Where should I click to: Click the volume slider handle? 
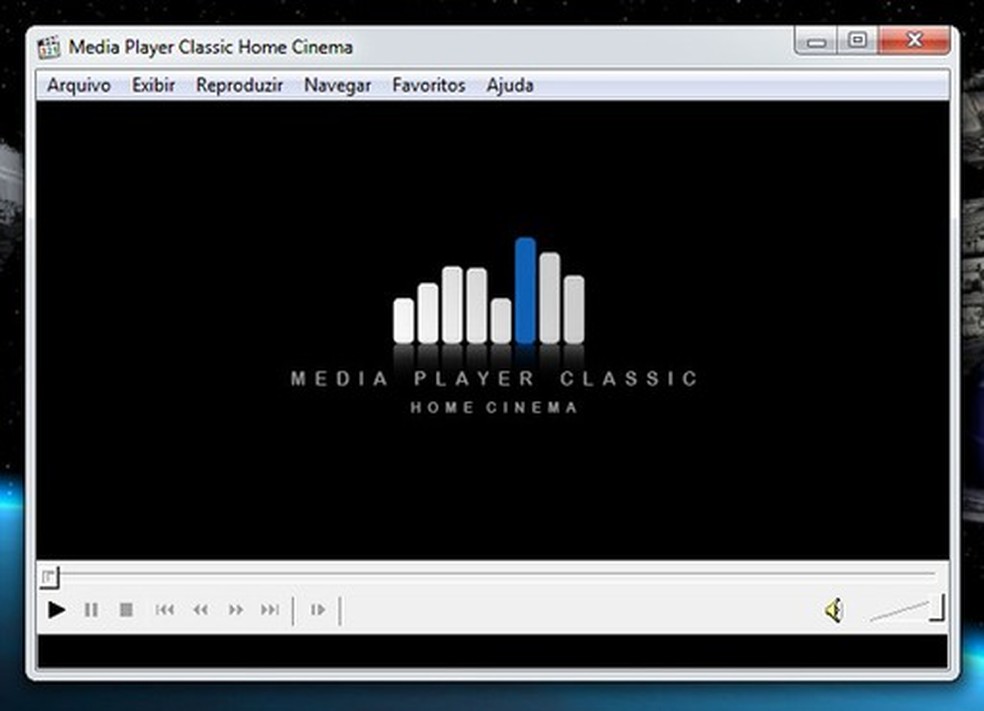point(938,607)
